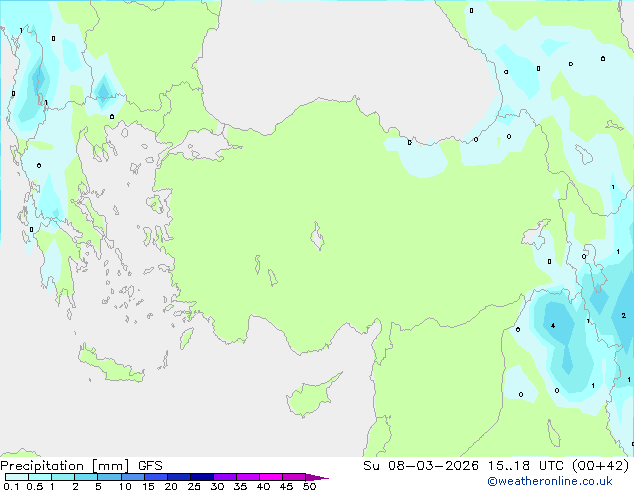
Task: Open the weatheronline.co.uk copyright link
Action: pos(550,481)
